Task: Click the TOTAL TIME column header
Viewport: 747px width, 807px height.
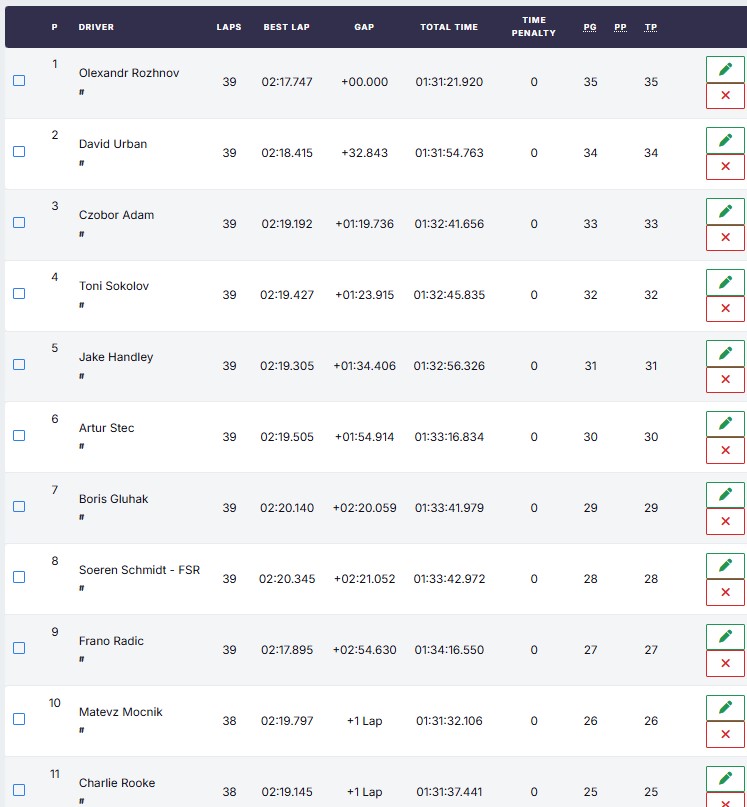Action: (449, 27)
